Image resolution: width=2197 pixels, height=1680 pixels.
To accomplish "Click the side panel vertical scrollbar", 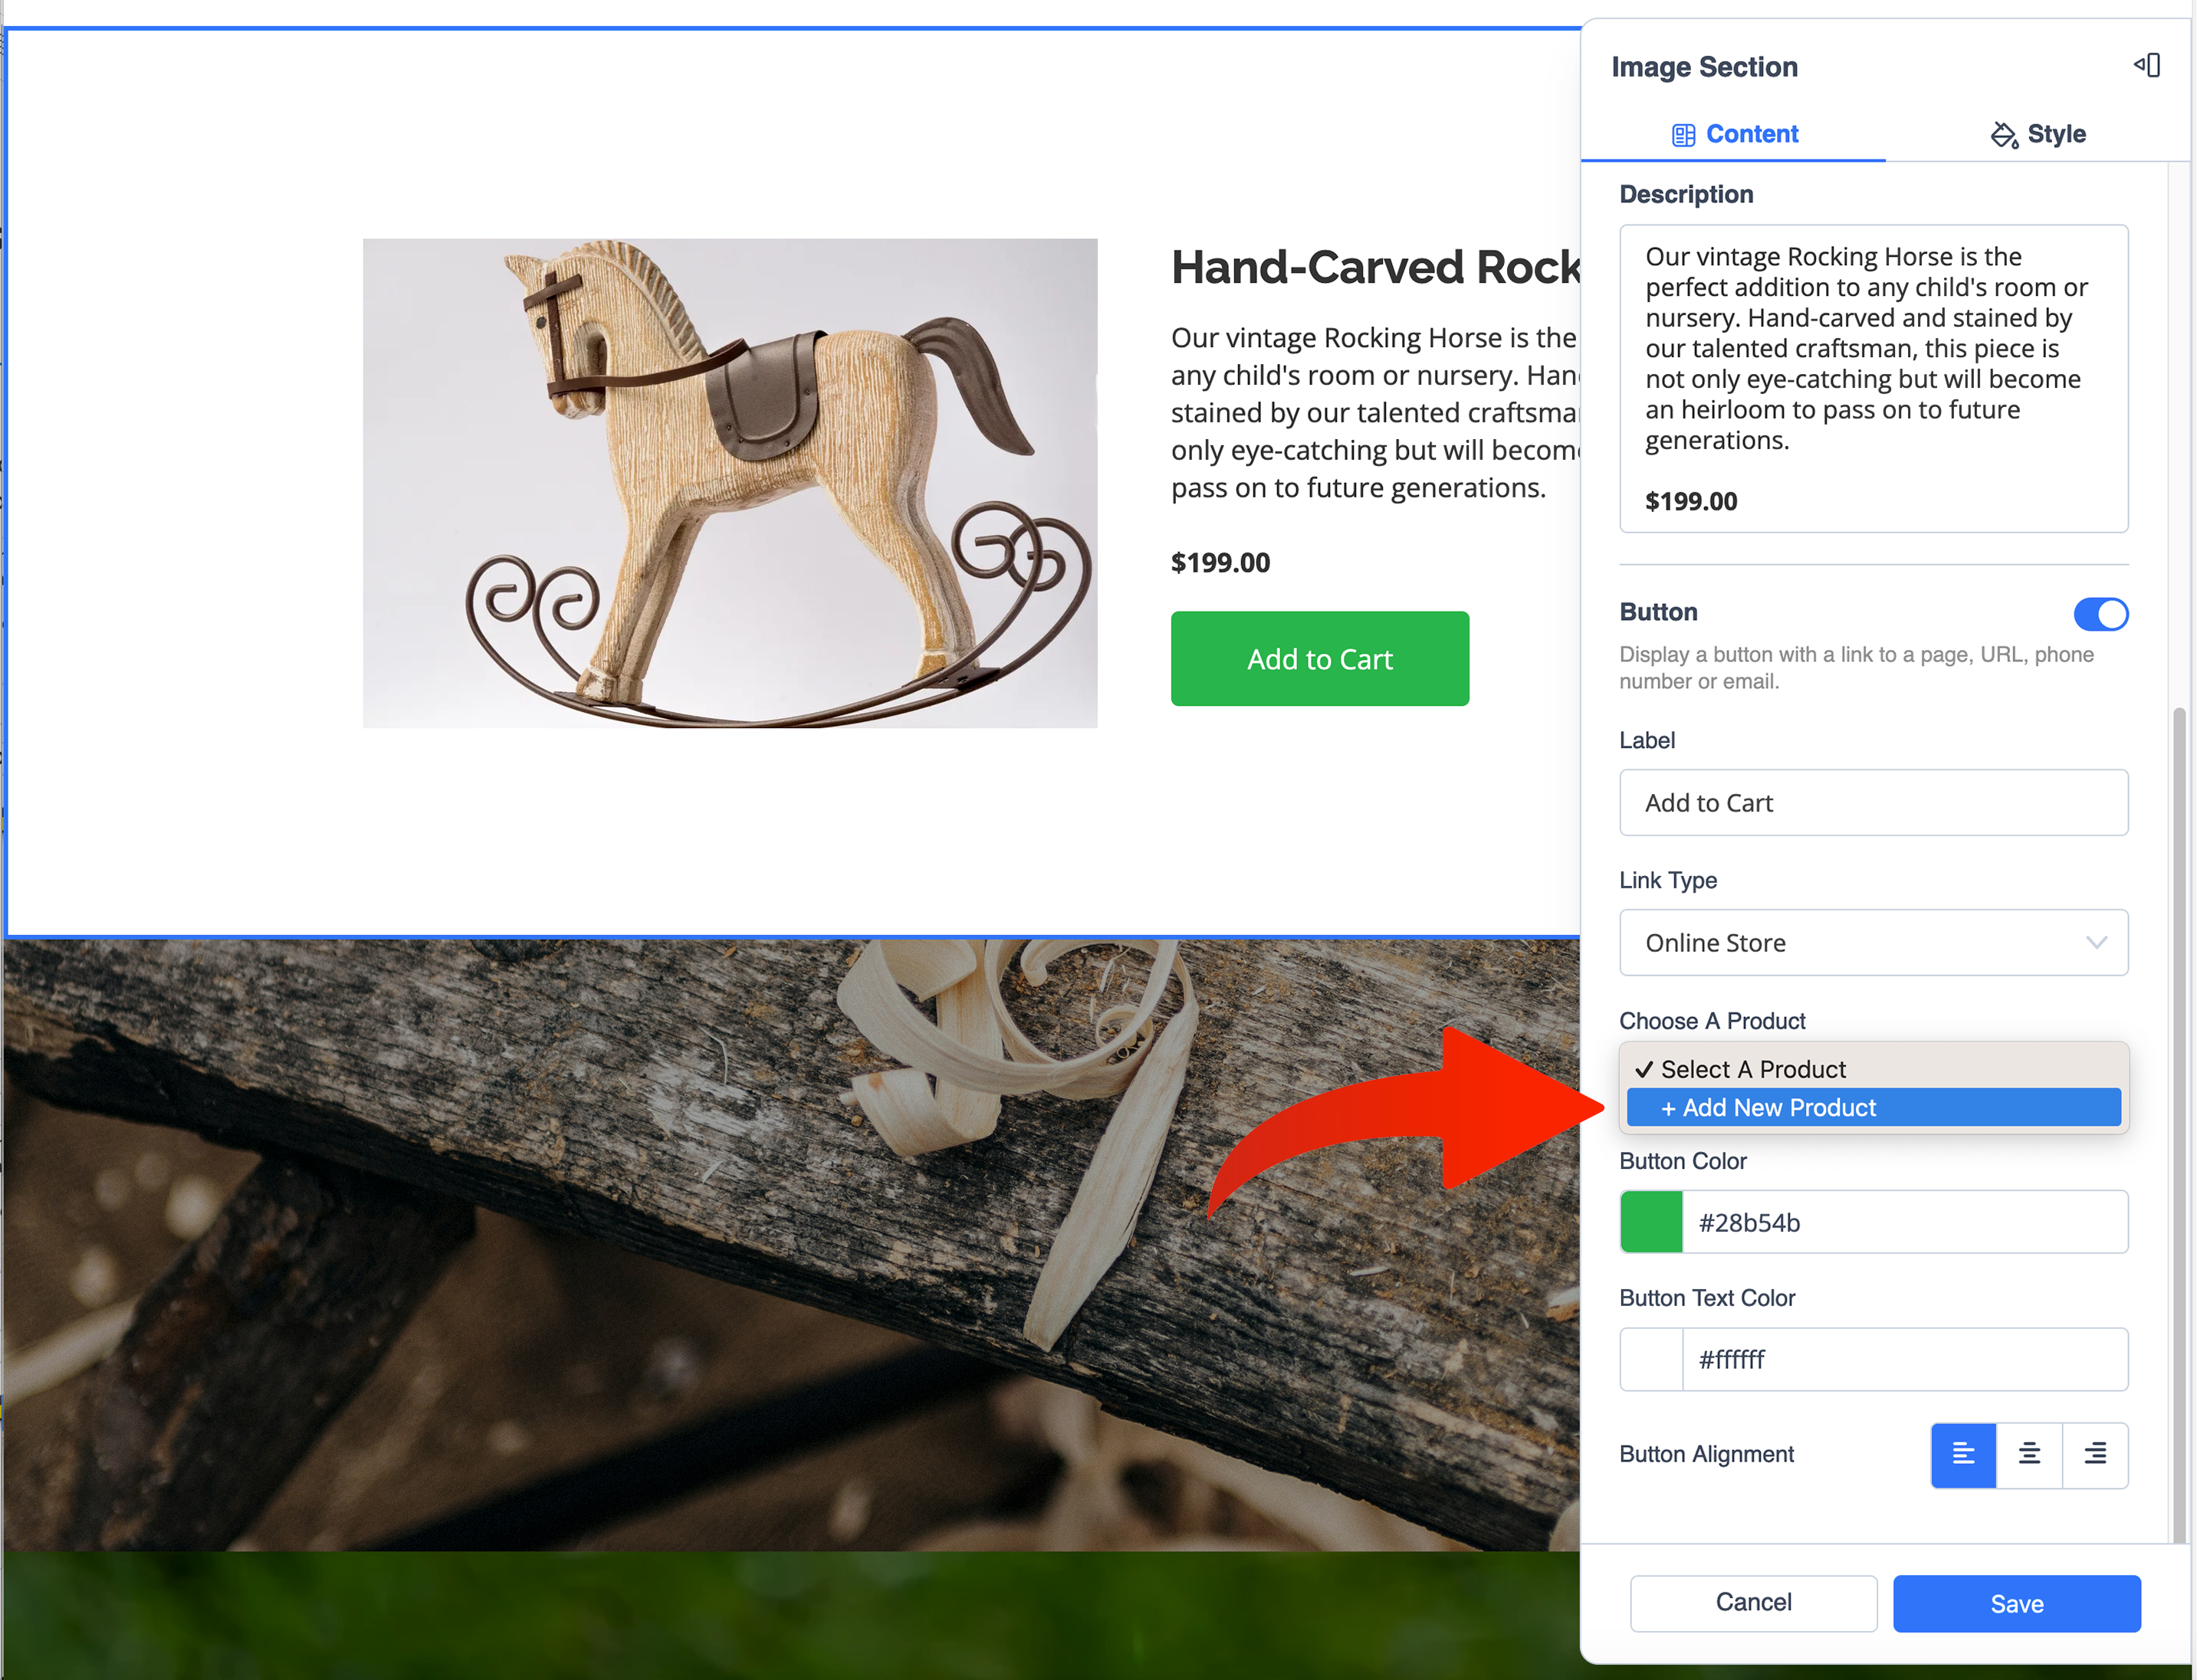I will [x=2179, y=1125].
